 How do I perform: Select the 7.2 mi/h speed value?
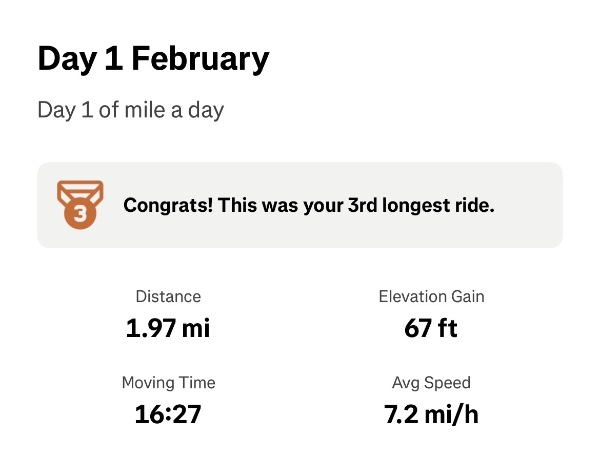pos(432,413)
